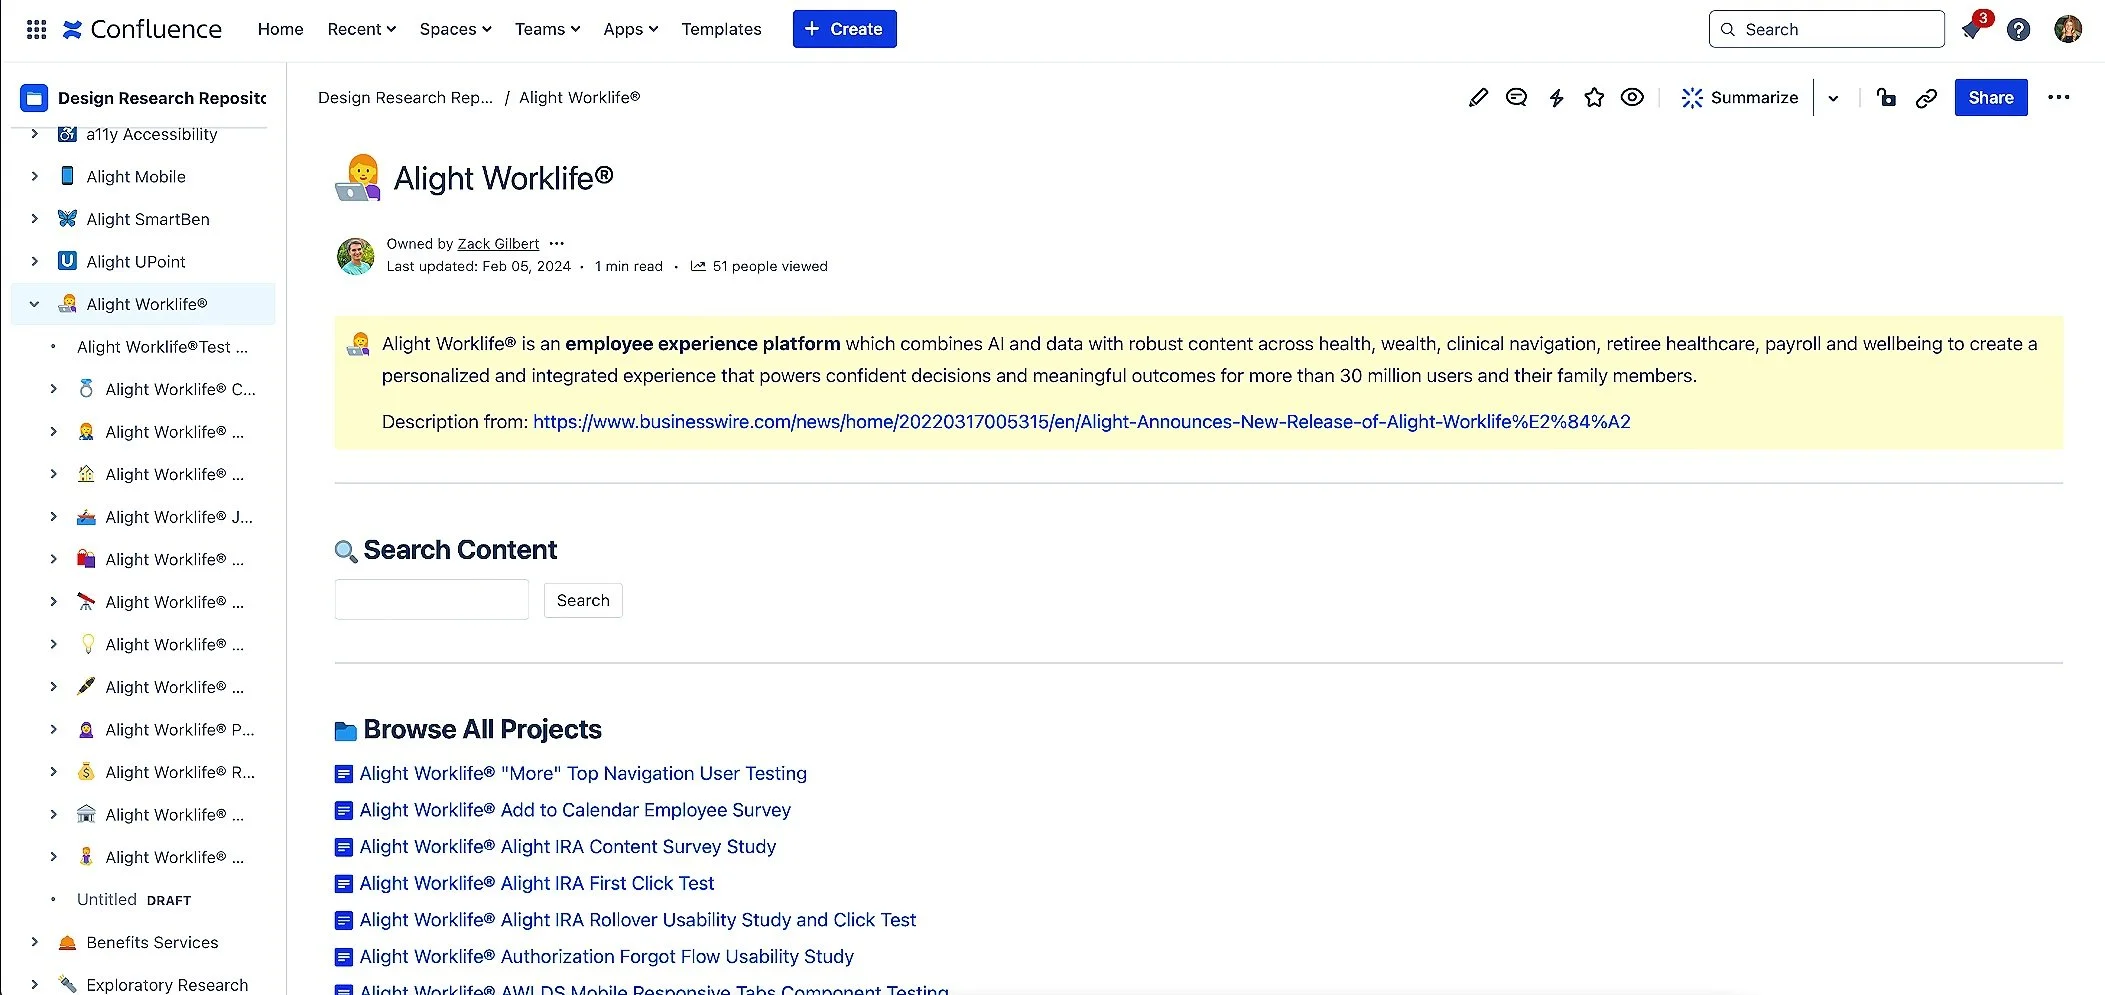Open the app switcher grid
This screenshot has height=995, width=2105.
[36, 29]
